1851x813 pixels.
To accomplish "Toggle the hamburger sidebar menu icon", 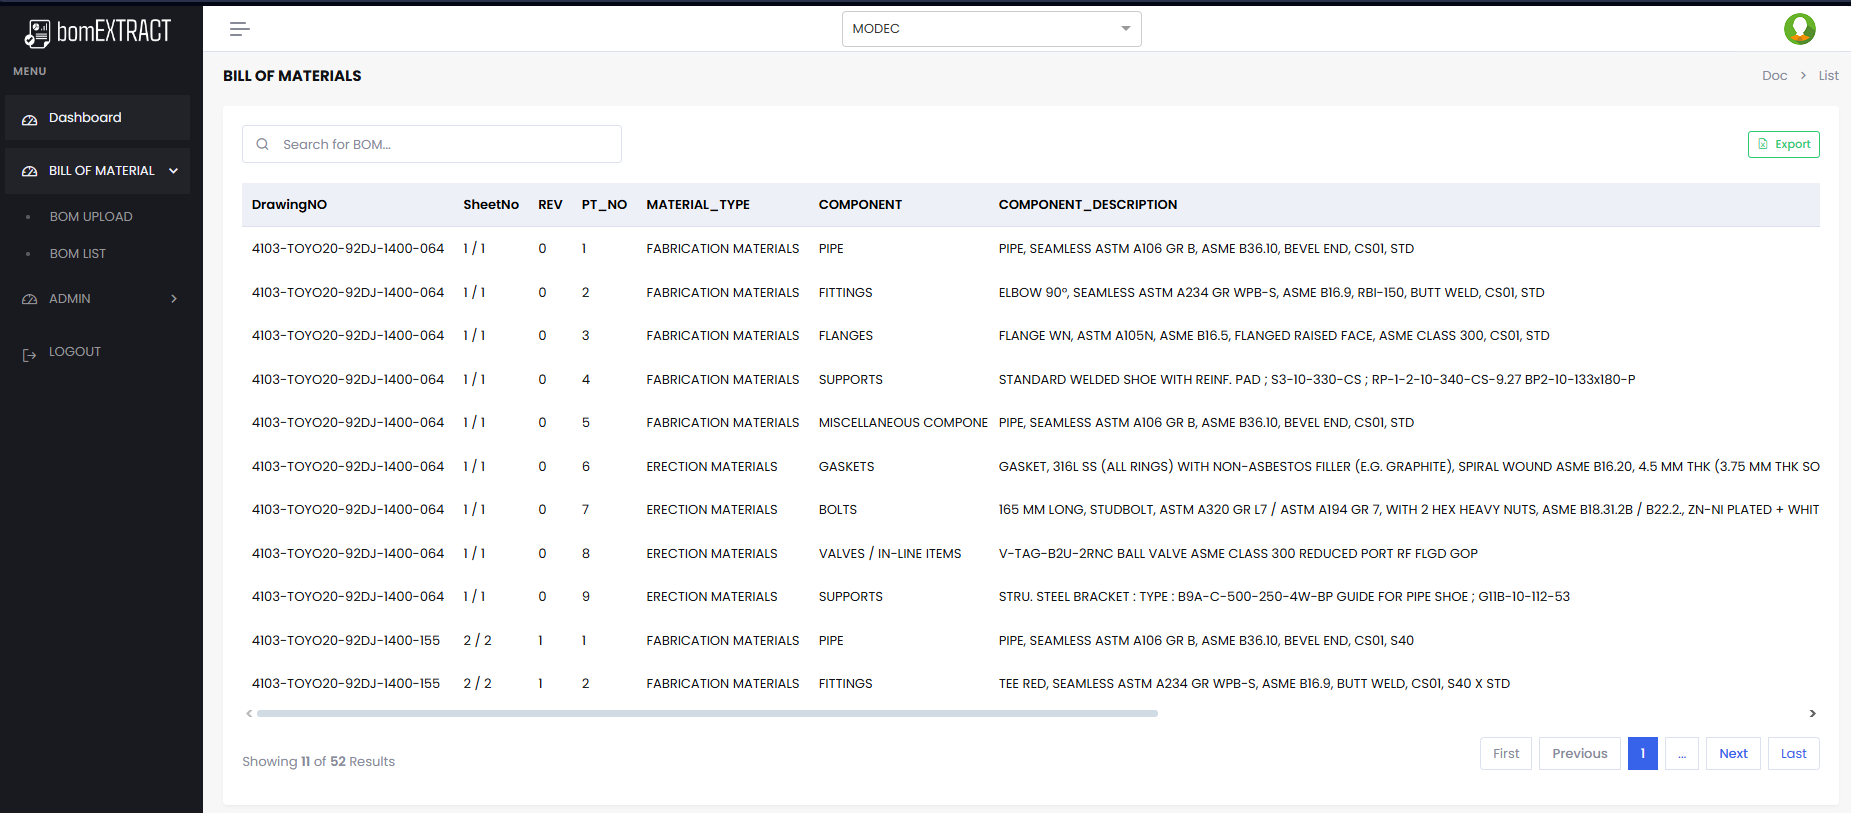I will tap(239, 29).
